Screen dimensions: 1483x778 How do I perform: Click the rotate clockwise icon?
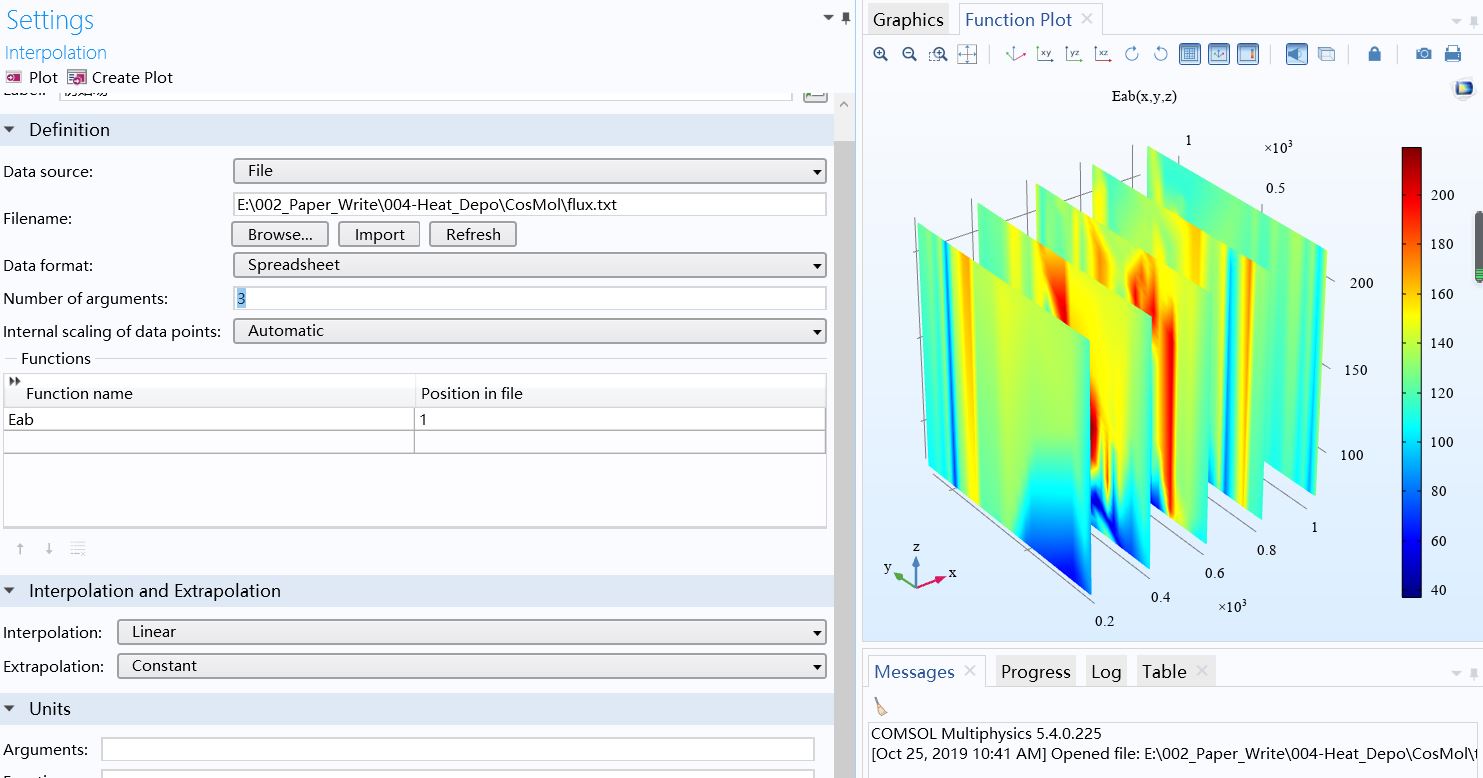(1132, 54)
